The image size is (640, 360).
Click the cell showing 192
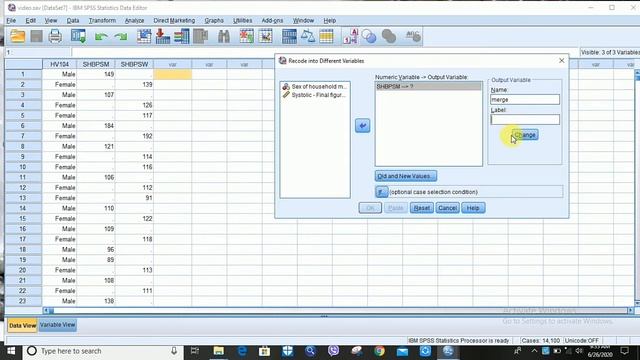pos(134,136)
